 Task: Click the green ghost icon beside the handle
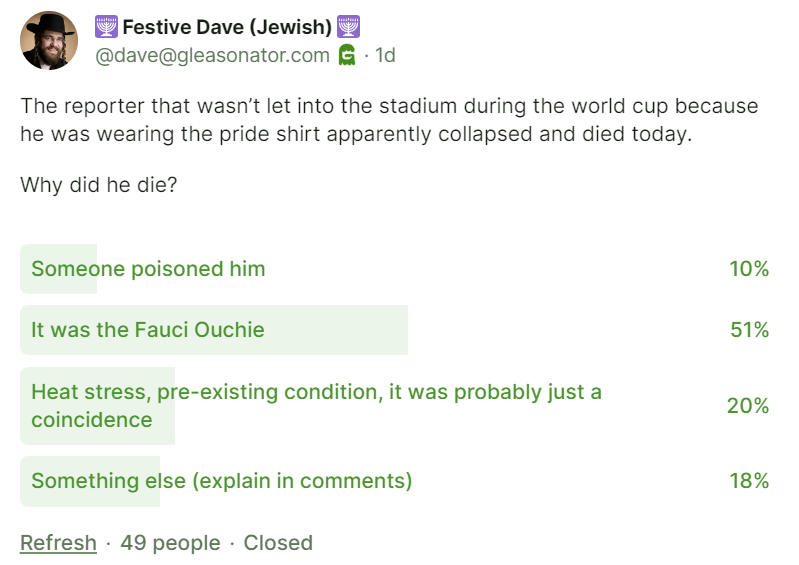347,55
